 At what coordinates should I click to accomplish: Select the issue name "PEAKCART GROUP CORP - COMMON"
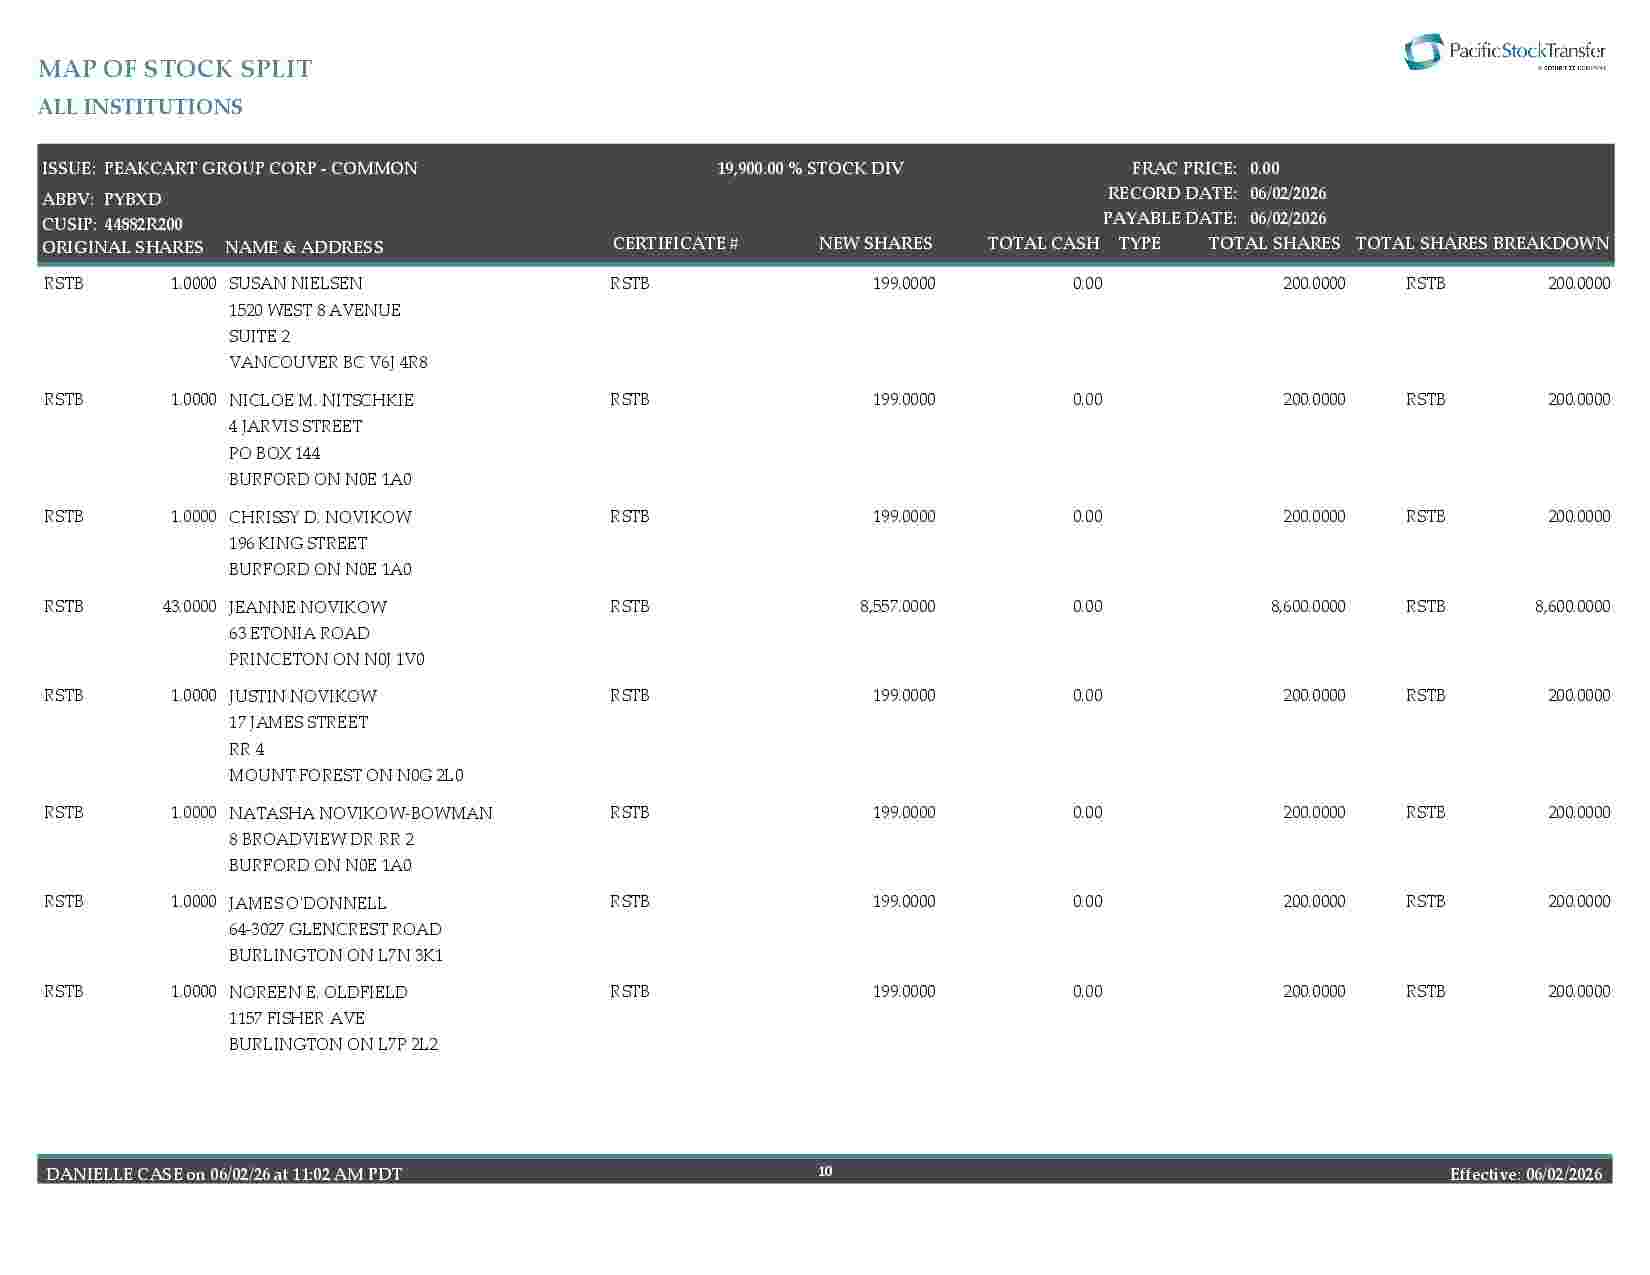[261, 168]
